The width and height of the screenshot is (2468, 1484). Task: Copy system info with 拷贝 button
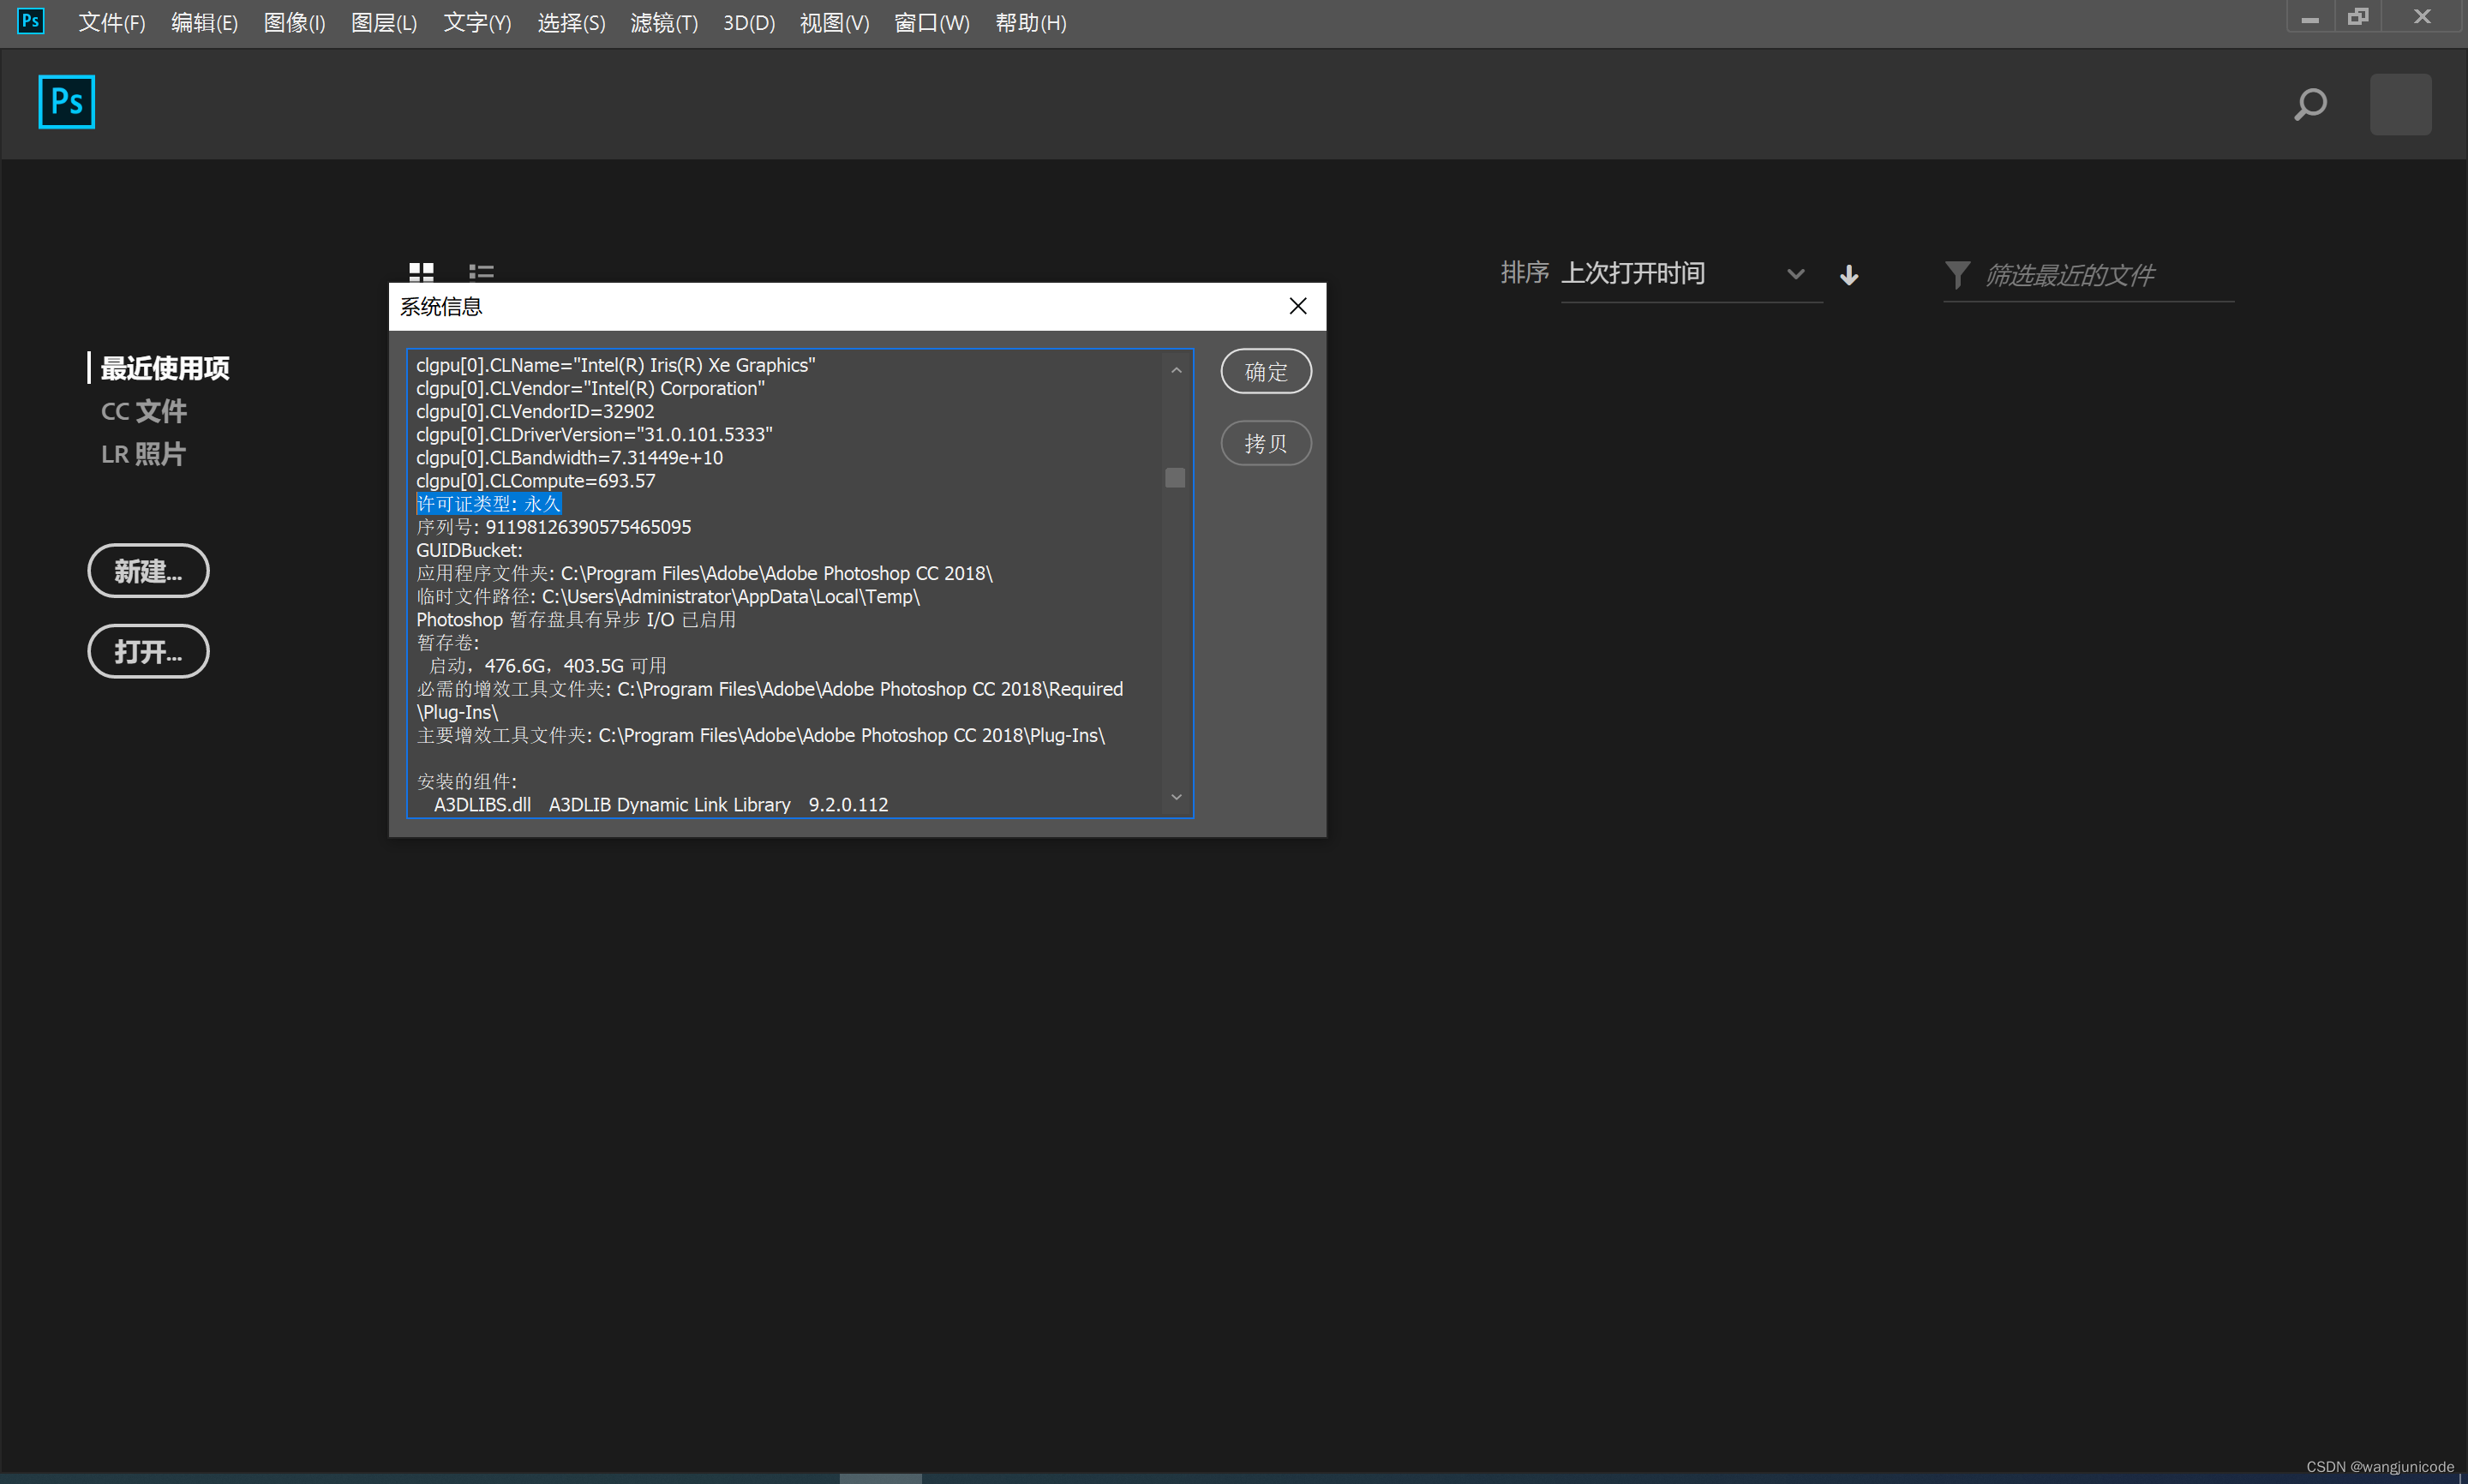click(x=1266, y=443)
